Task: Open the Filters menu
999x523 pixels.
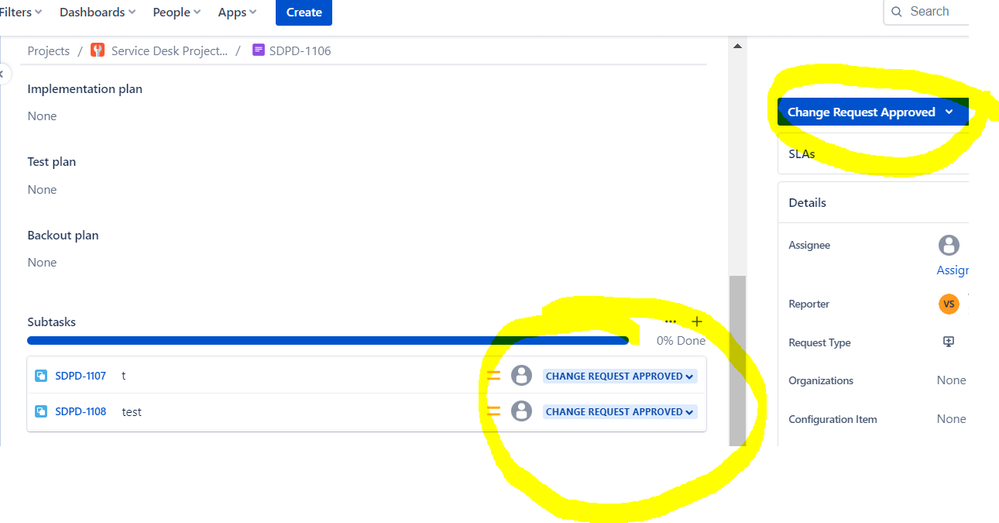Action: point(20,12)
